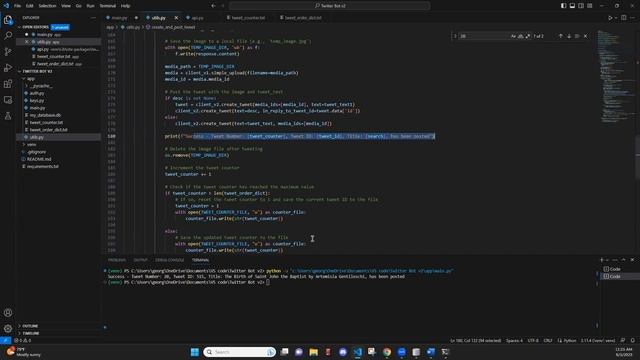This screenshot has height=360, width=640.
Task: Toggle Match Case in find widget
Action: (x=513, y=36)
